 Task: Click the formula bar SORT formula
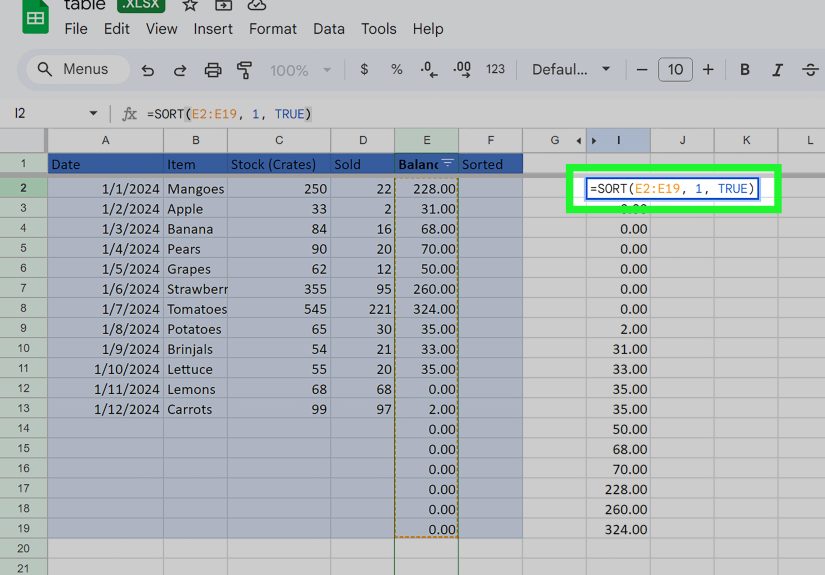pyautogui.click(x=229, y=114)
